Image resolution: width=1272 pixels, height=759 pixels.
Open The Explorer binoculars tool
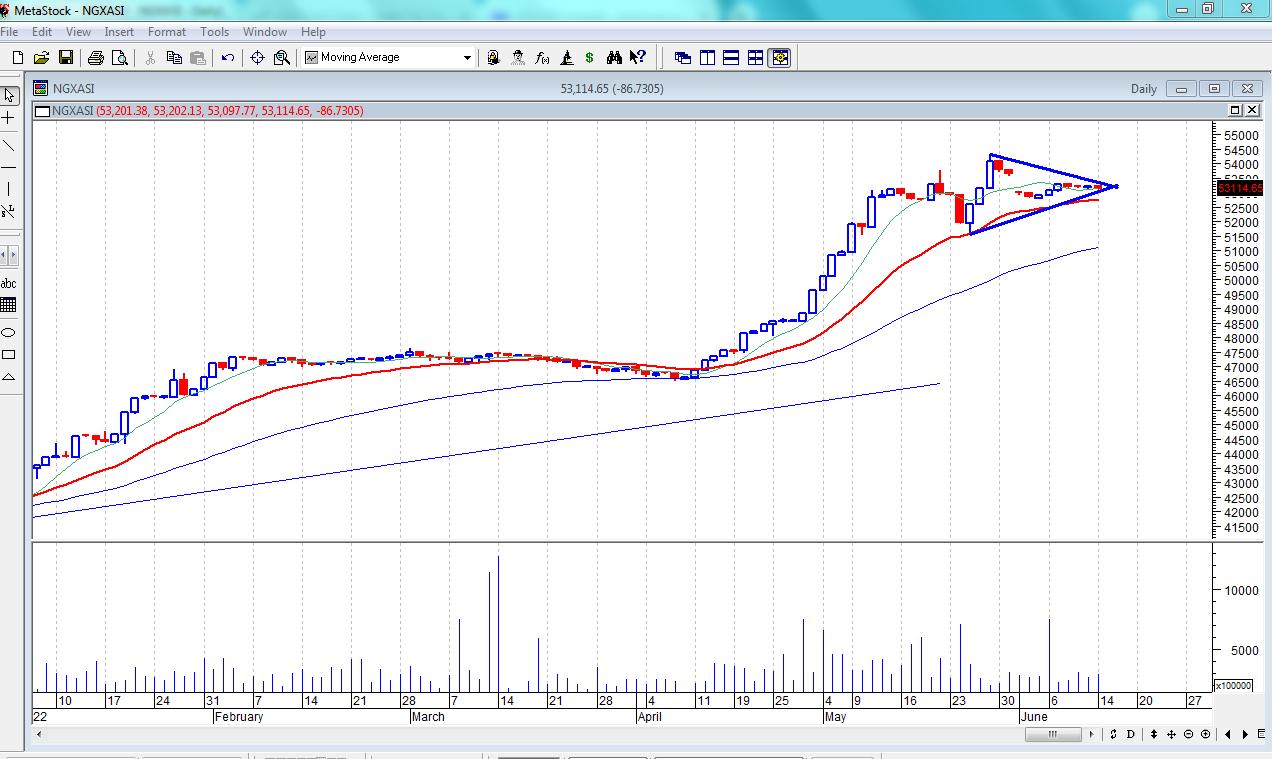pyautogui.click(x=614, y=58)
